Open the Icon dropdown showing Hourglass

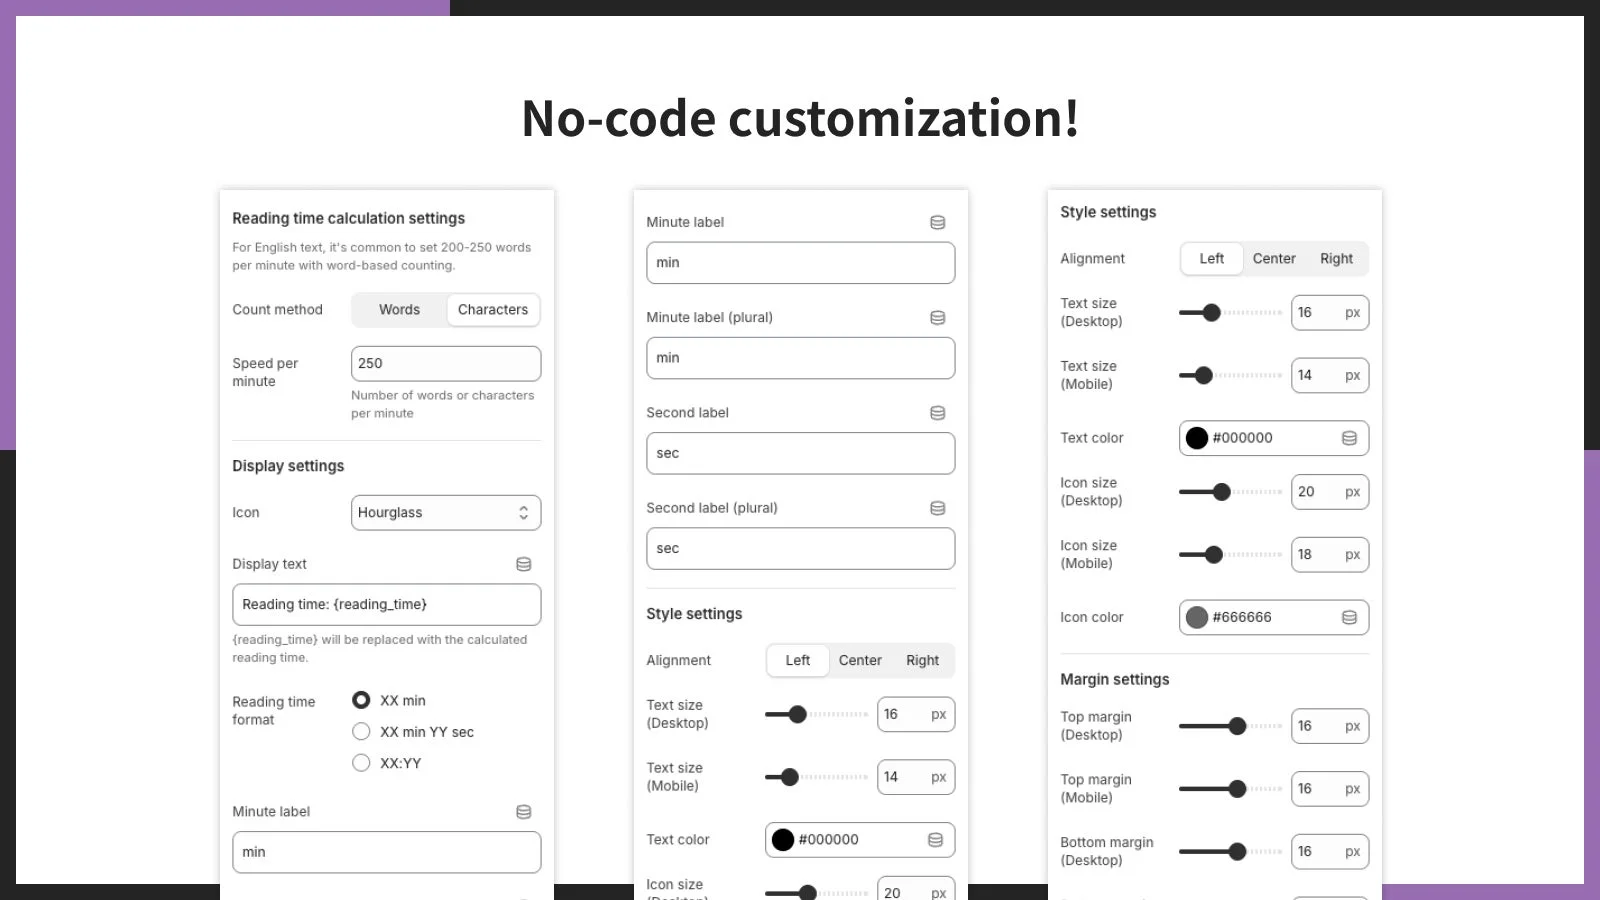click(446, 512)
